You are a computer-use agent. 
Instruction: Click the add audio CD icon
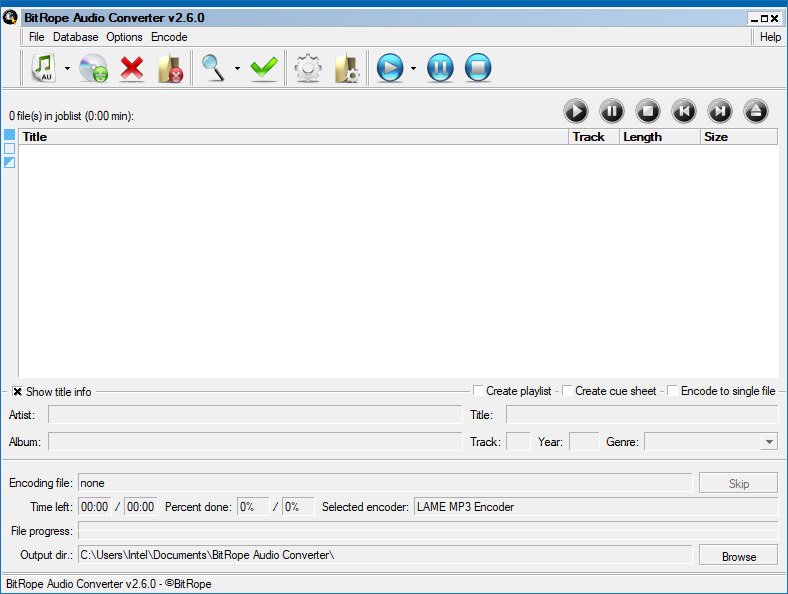coord(93,68)
